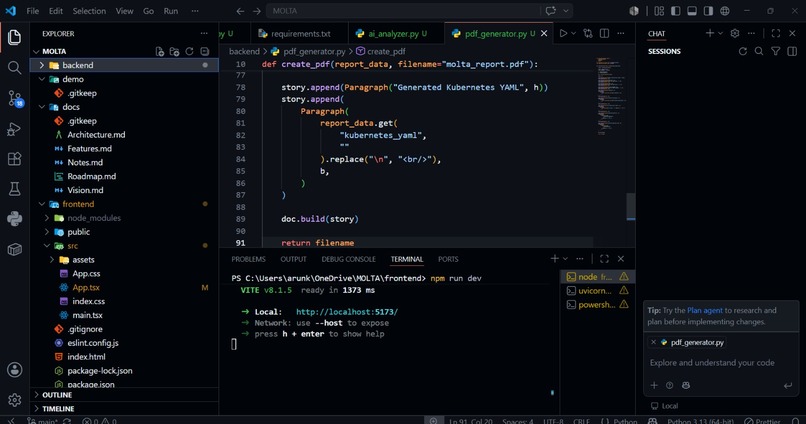Open Architecture.md in docs folder

[x=125, y=135]
